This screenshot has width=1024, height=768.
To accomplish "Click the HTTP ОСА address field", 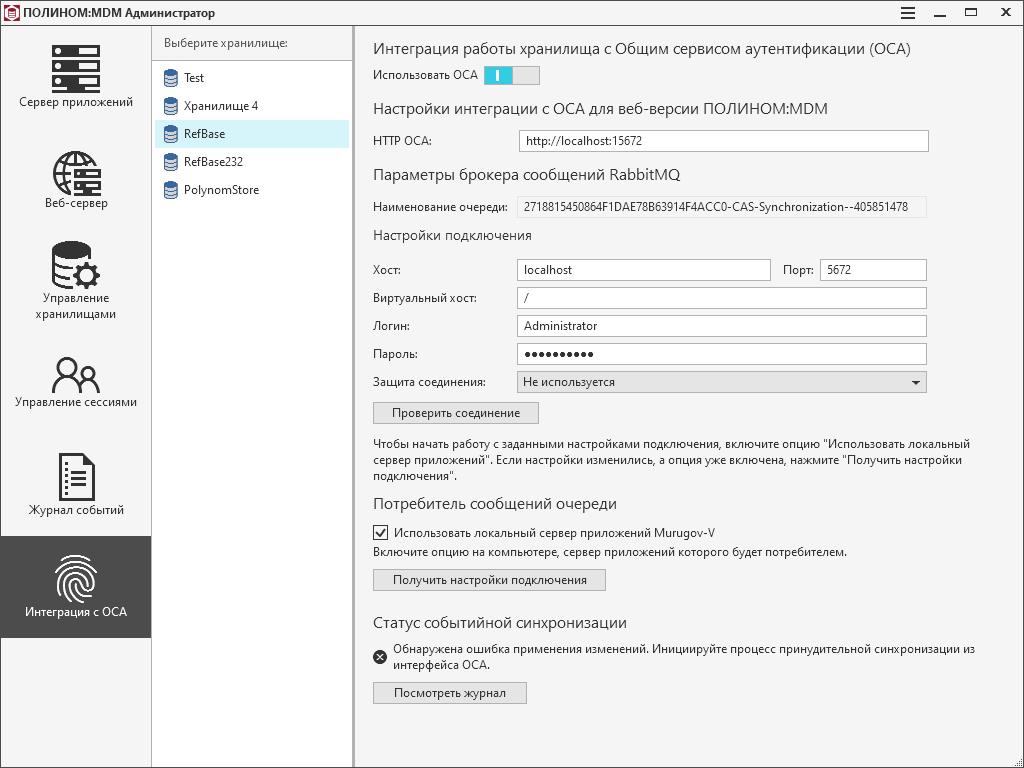I will [723, 141].
